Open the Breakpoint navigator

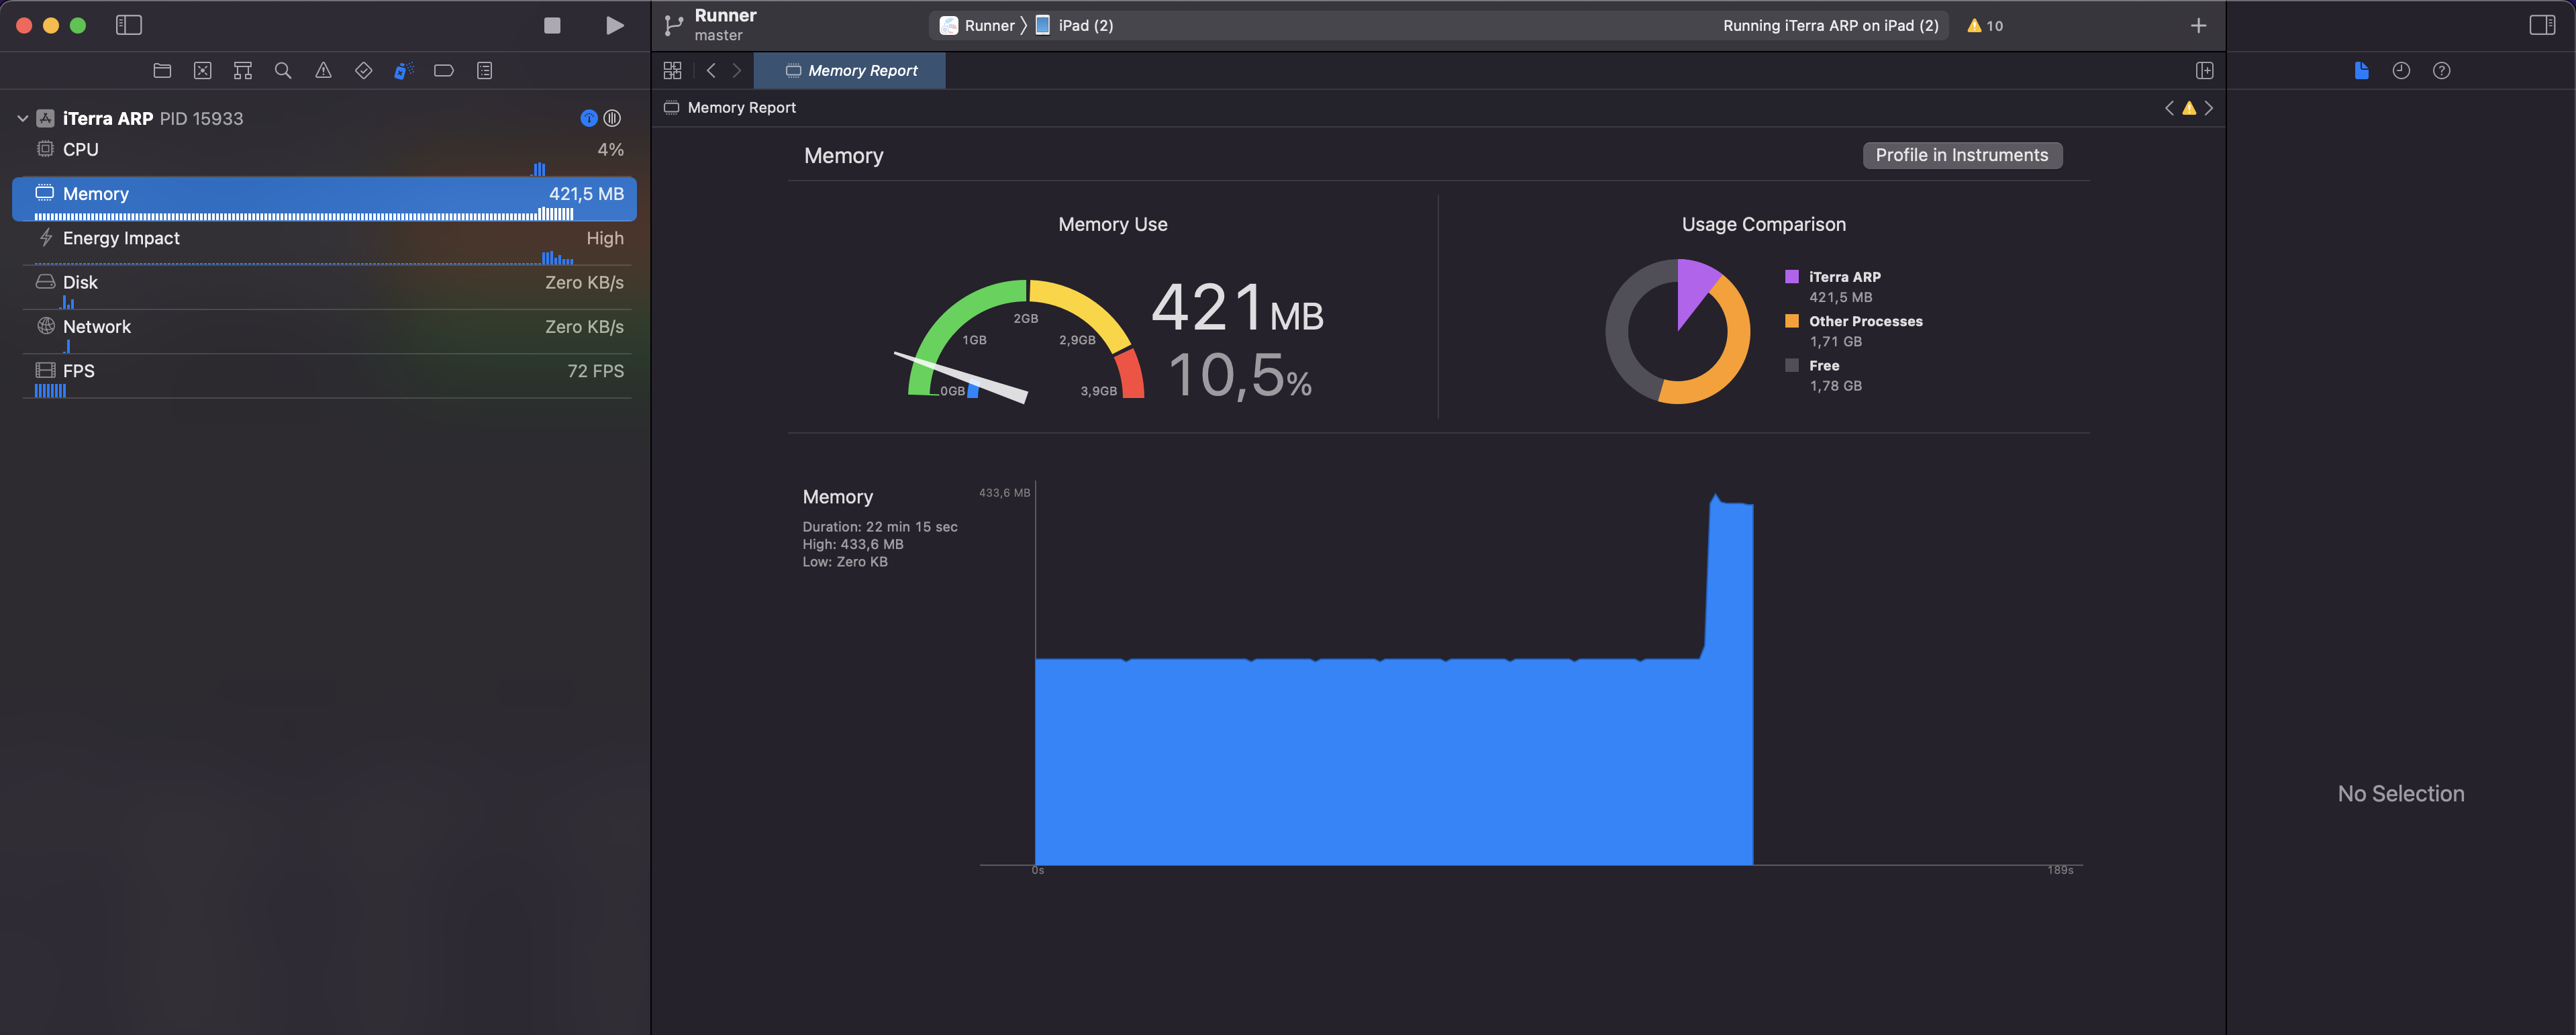(444, 70)
